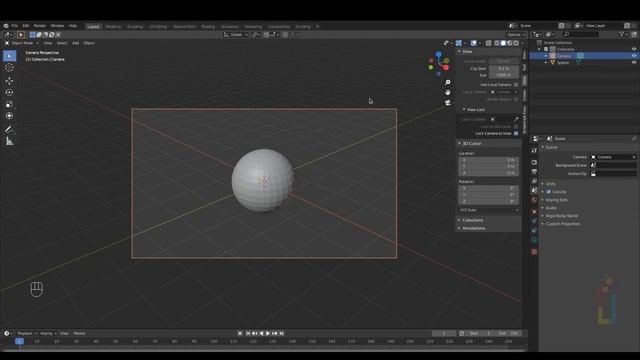Open Global transform orientation dropdown

click(236, 35)
